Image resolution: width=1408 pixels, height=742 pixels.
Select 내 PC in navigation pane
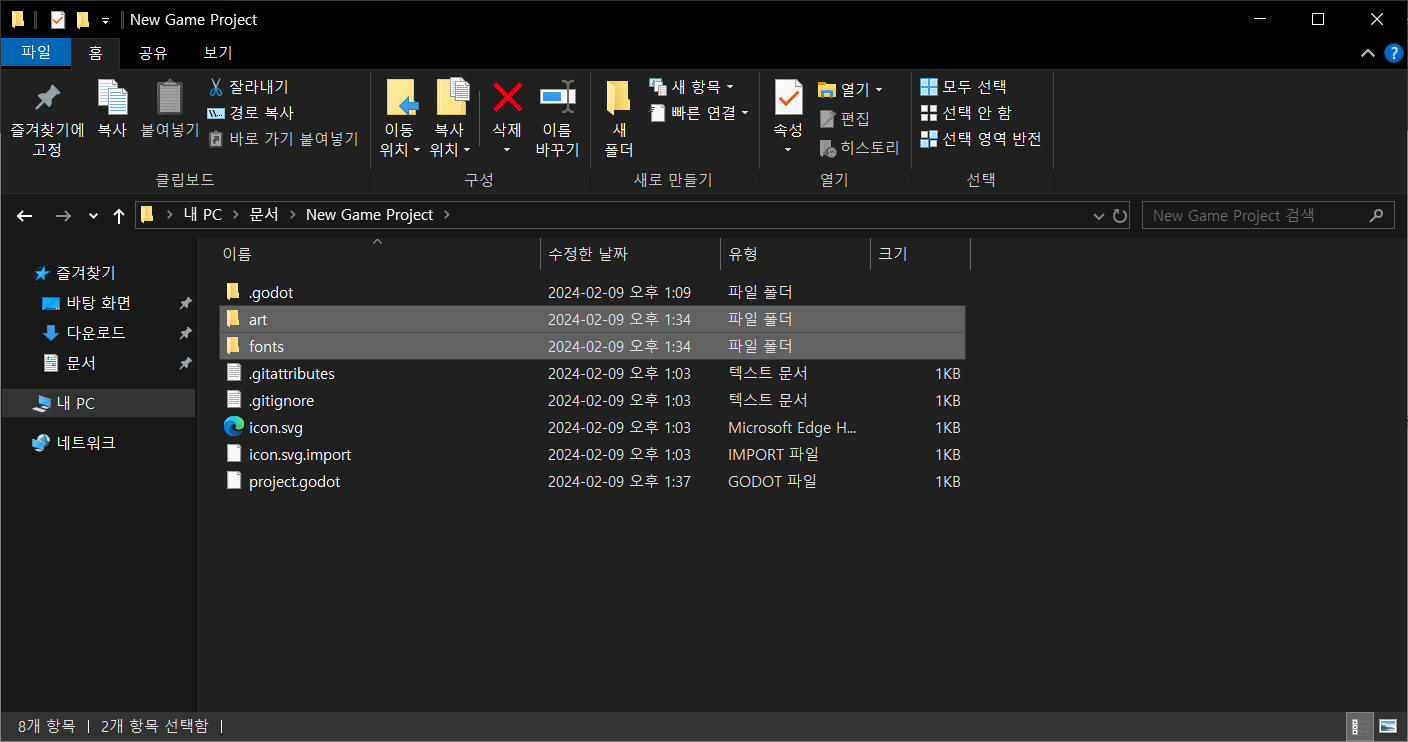(x=98, y=403)
